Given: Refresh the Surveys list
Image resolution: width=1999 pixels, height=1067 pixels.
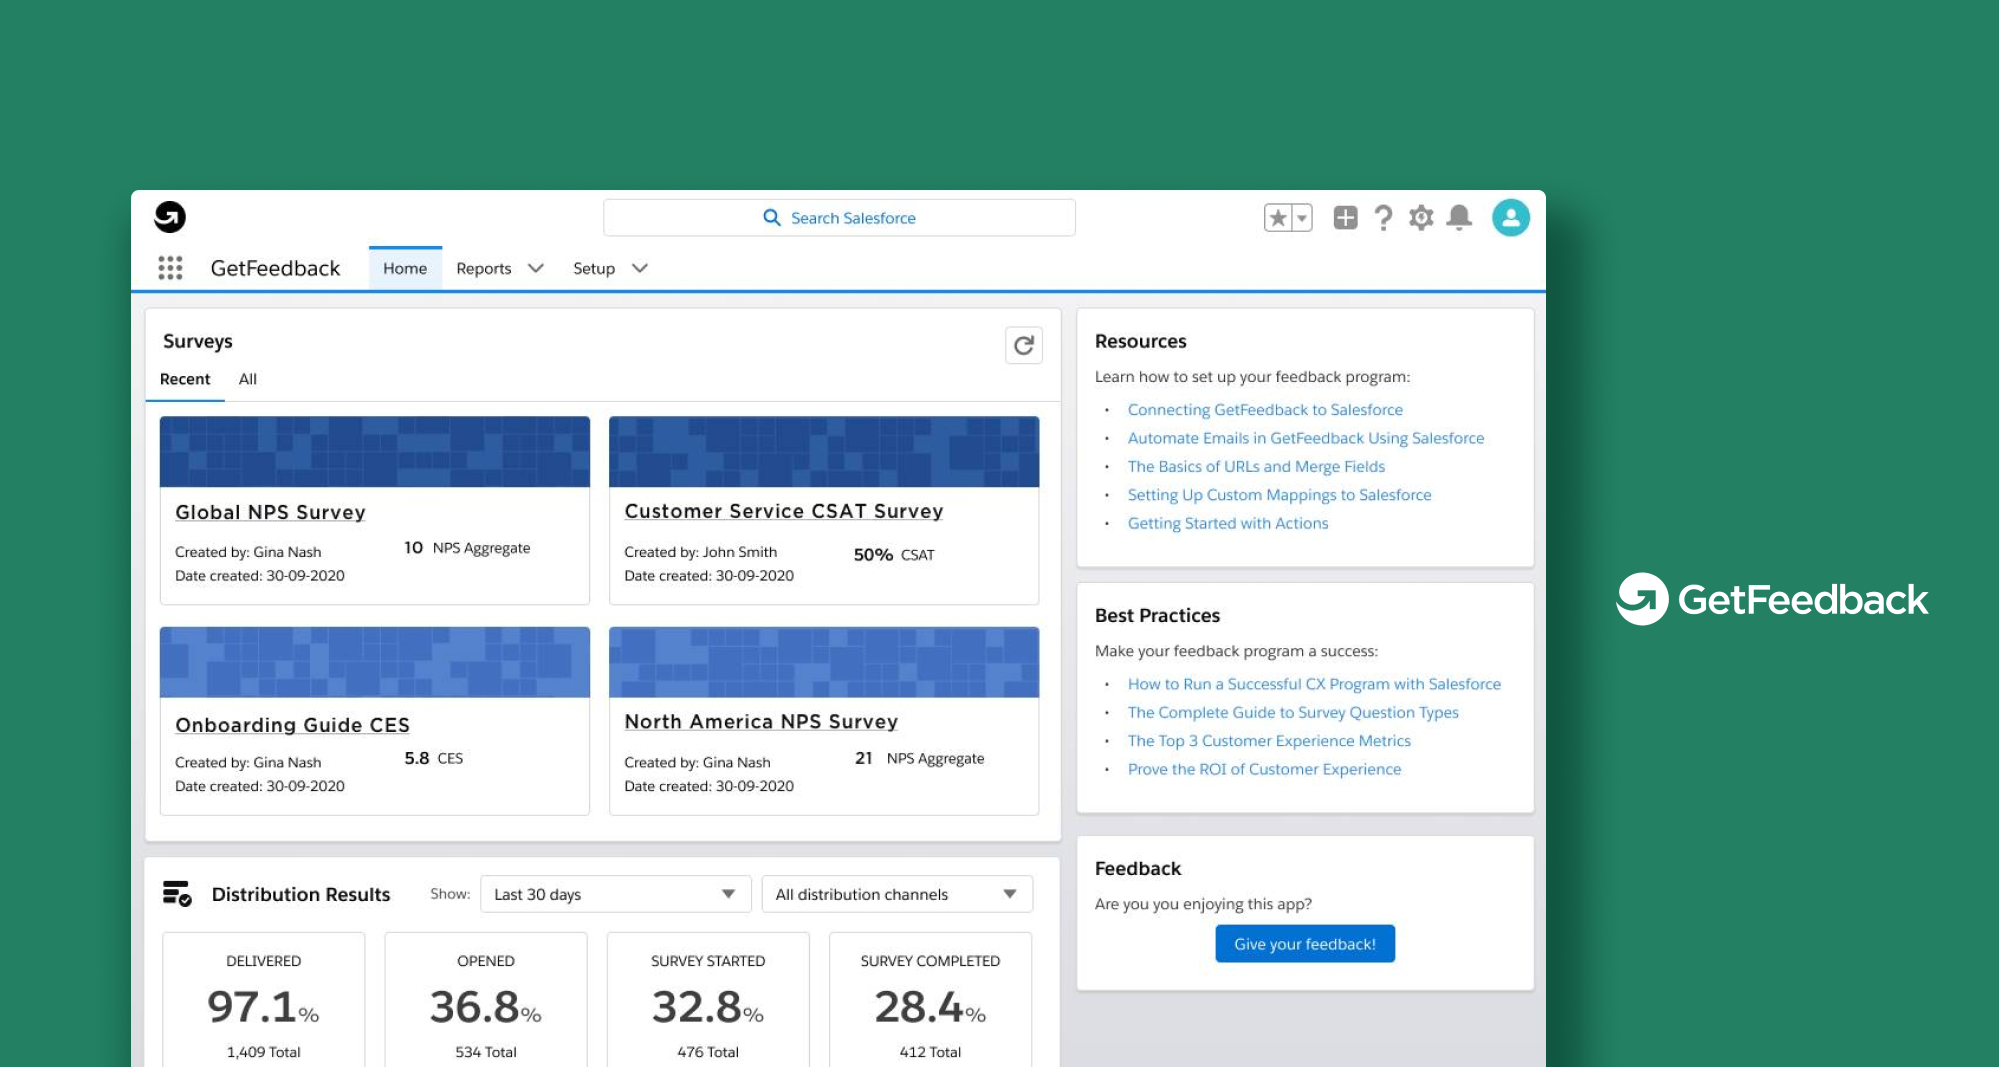Looking at the screenshot, I should (x=1023, y=344).
